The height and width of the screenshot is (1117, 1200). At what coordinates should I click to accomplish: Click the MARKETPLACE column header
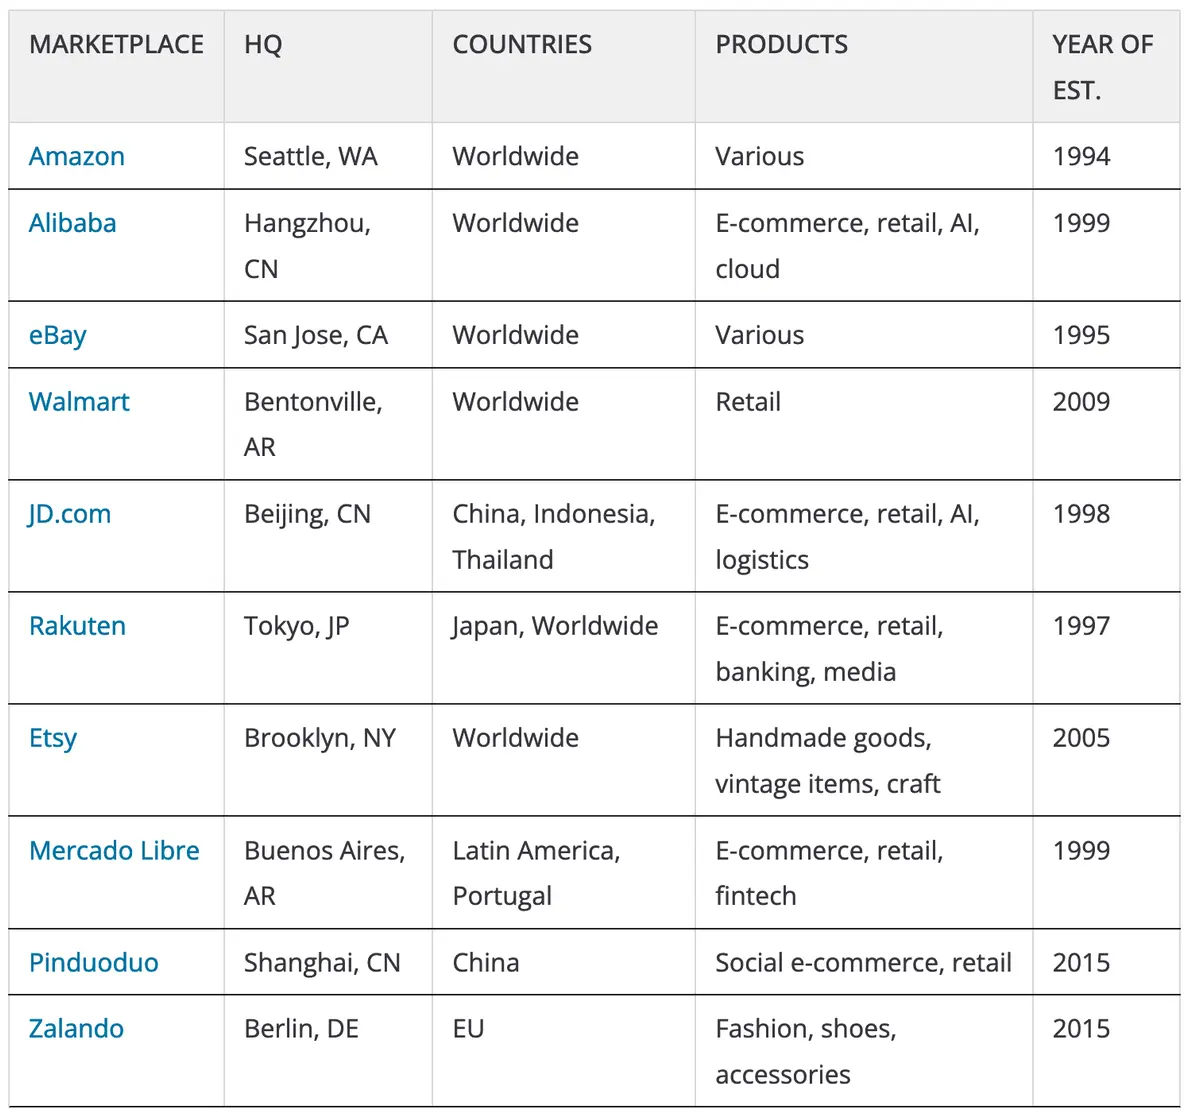(x=116, y=45)
